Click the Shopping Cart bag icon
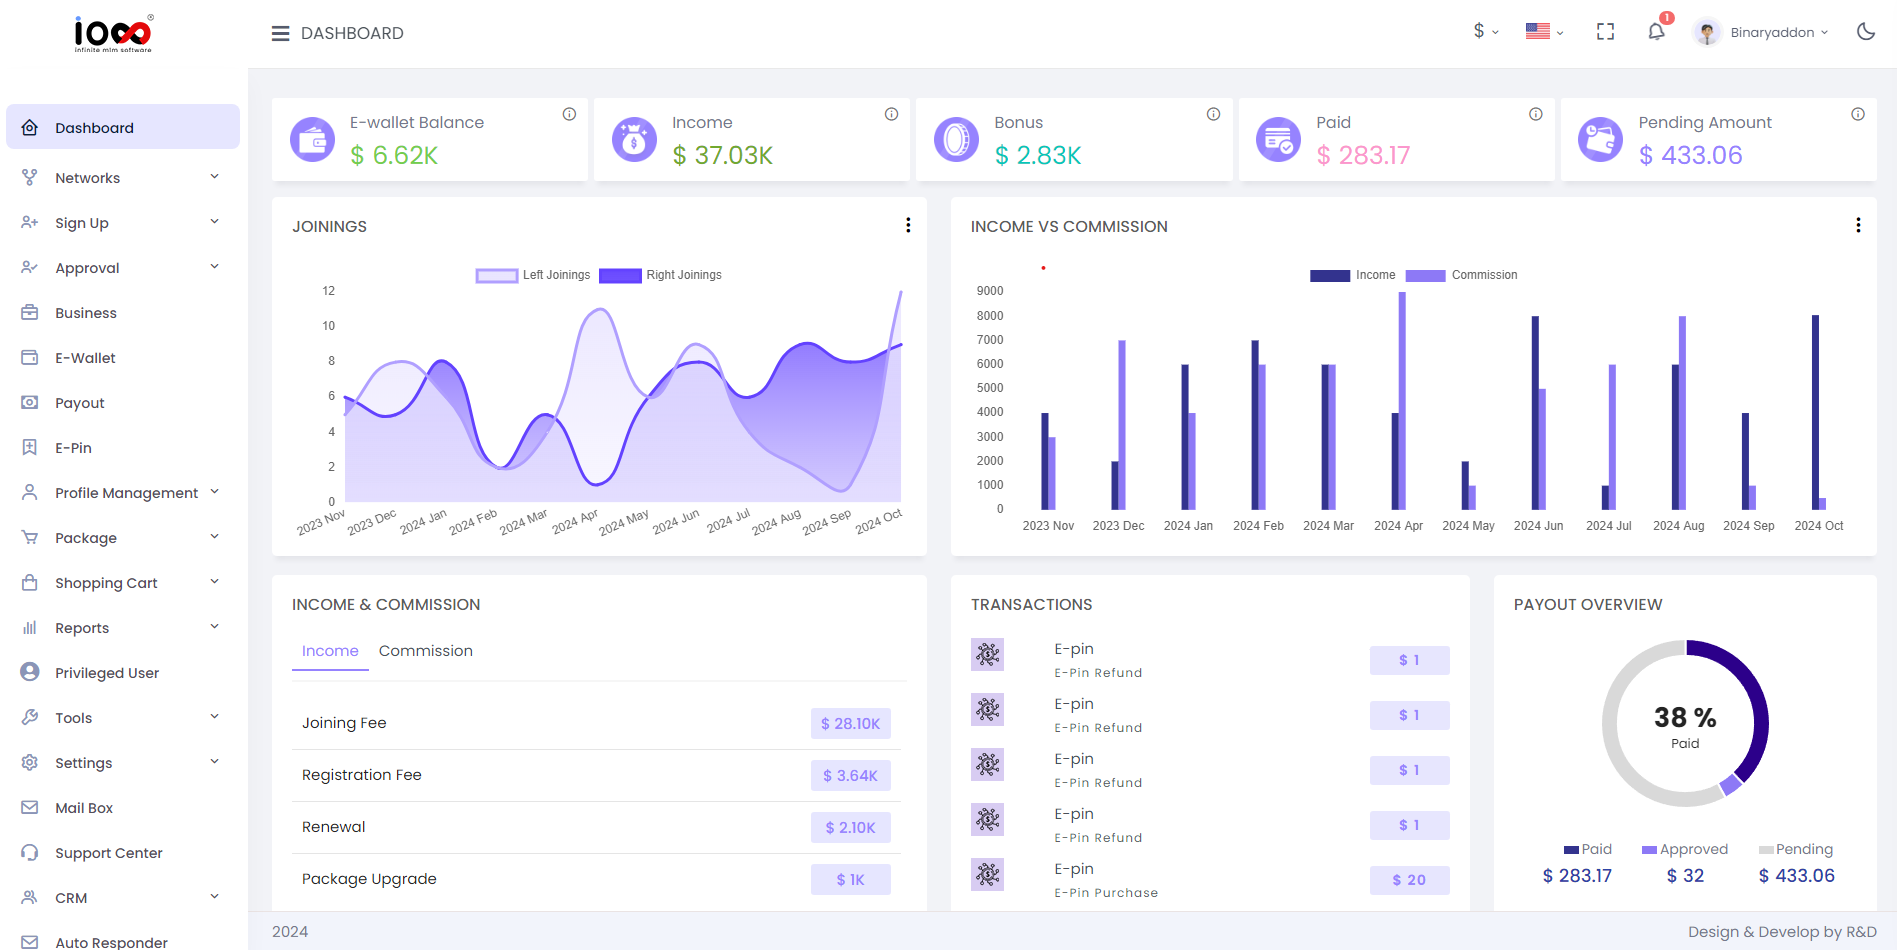The width and height of the screenshot is (1897, 950). [x=30, y=582]
